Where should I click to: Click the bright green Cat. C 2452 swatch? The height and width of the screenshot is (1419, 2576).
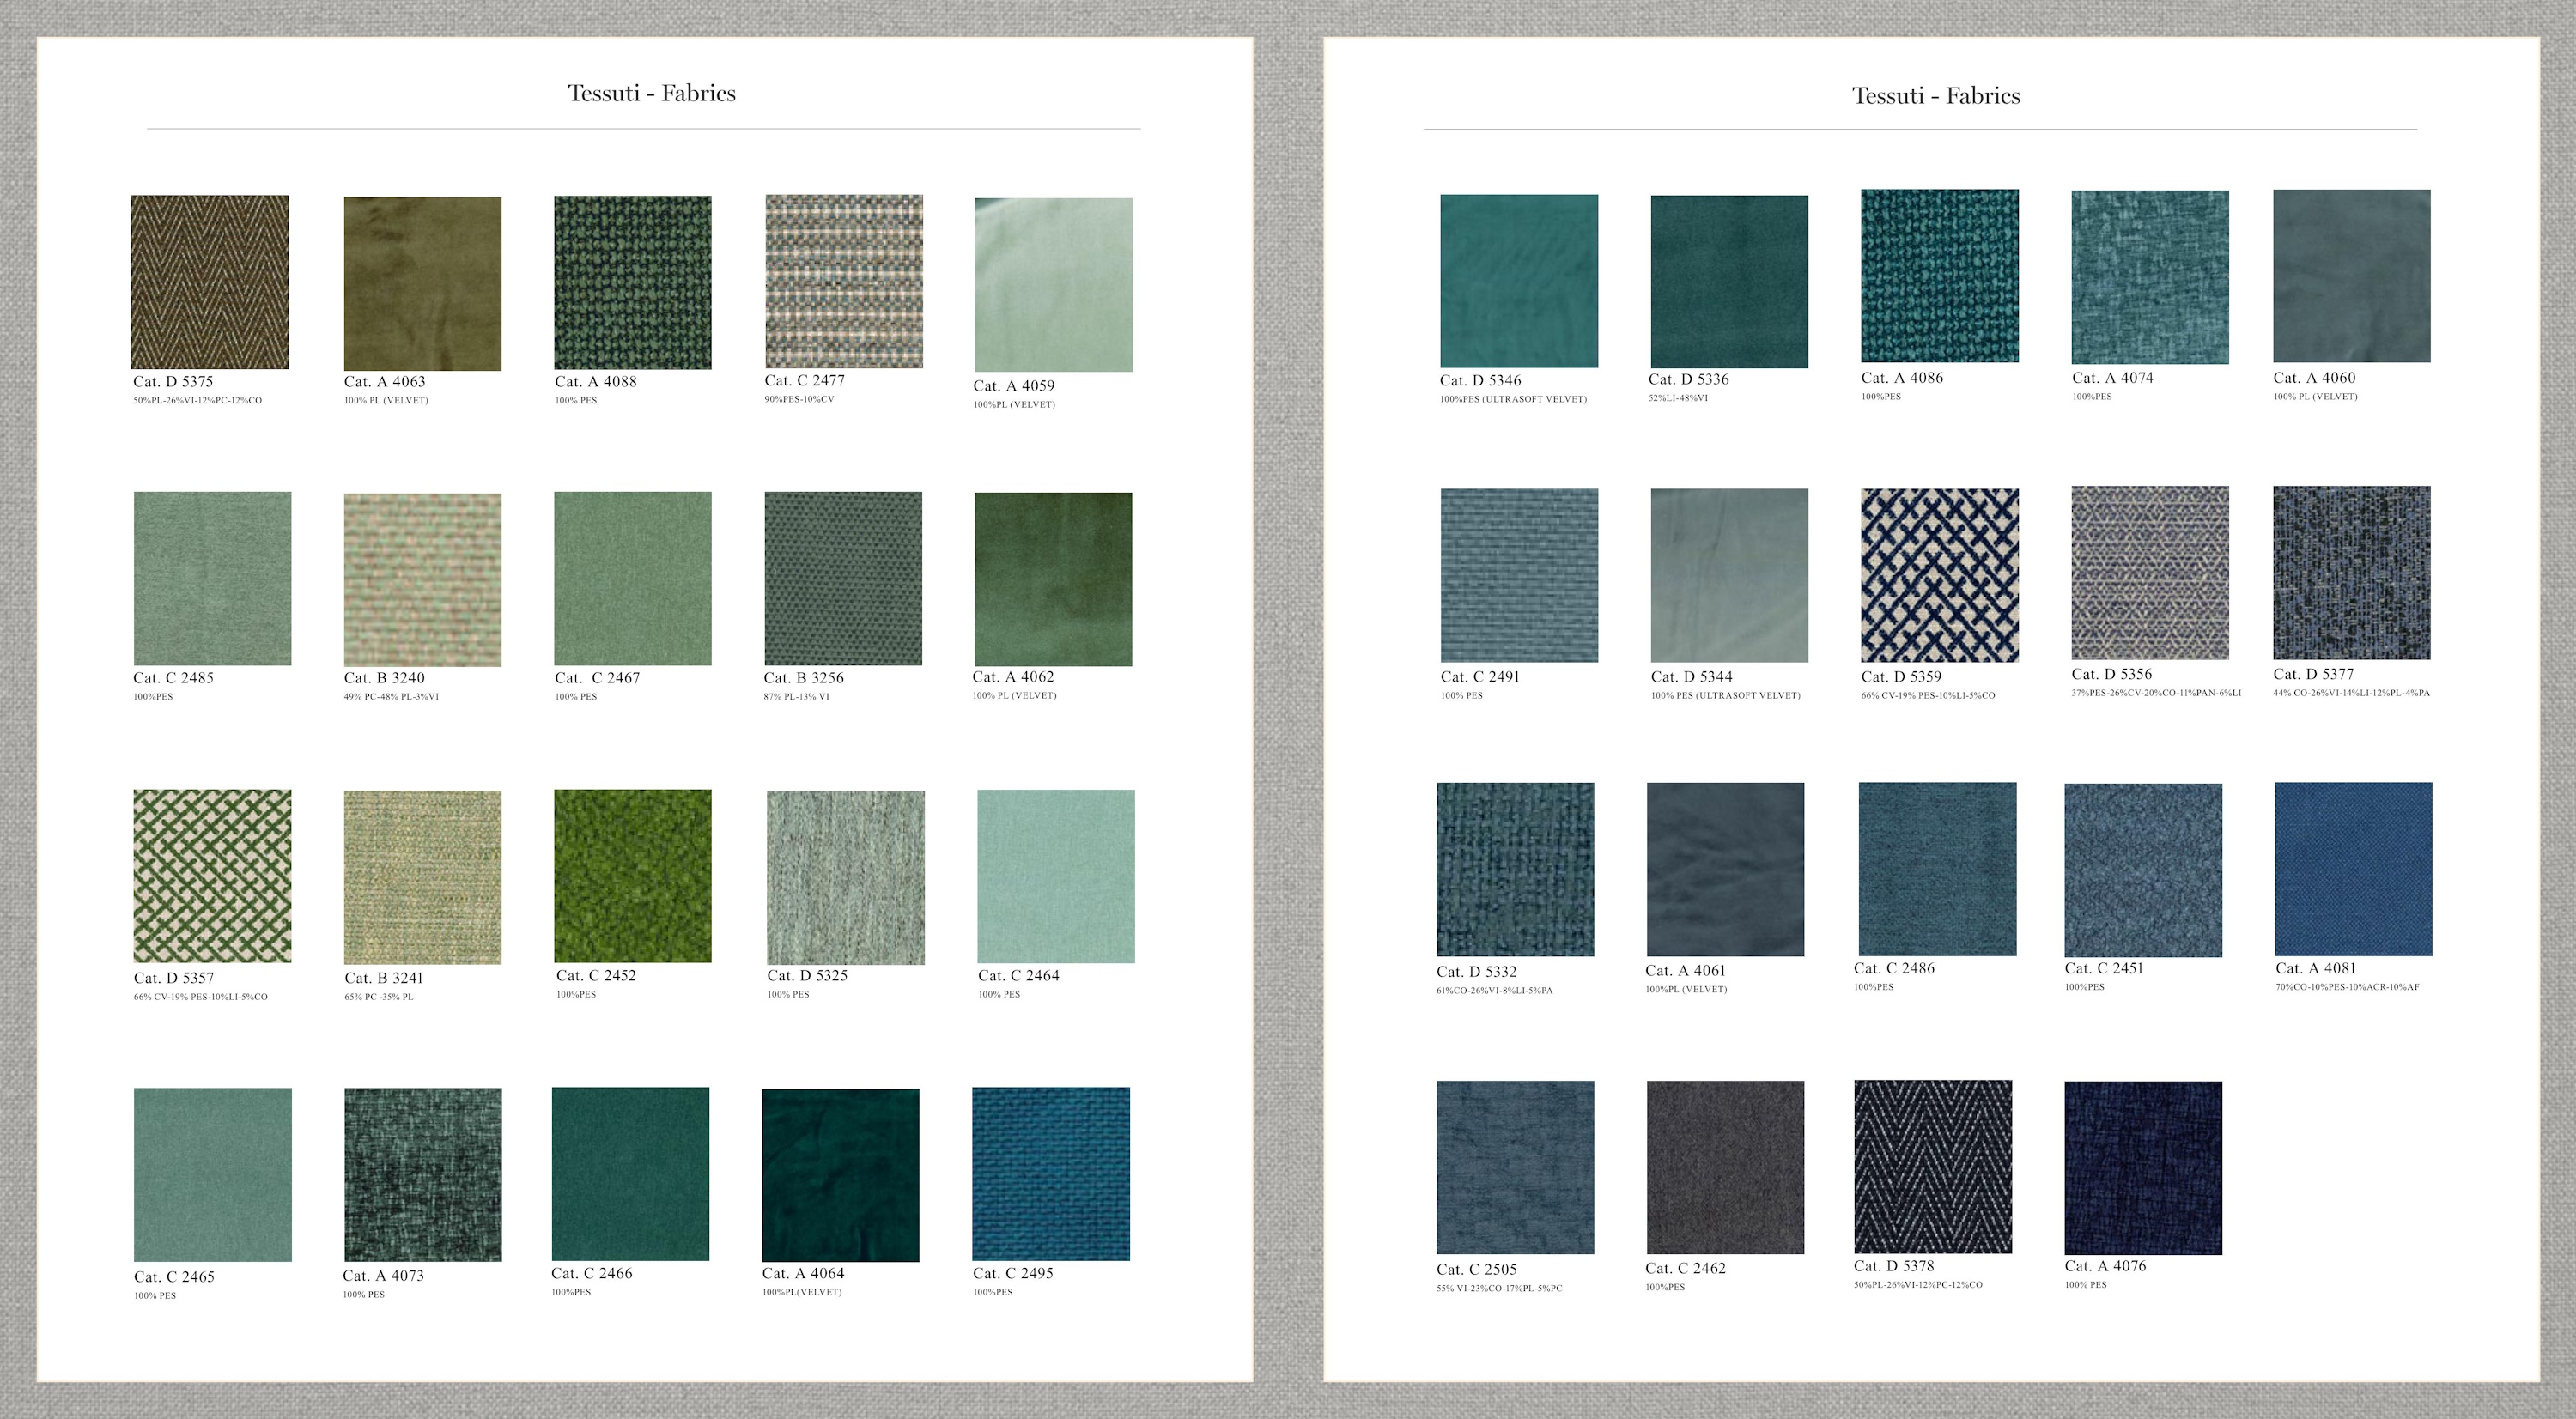coord(632,876)
